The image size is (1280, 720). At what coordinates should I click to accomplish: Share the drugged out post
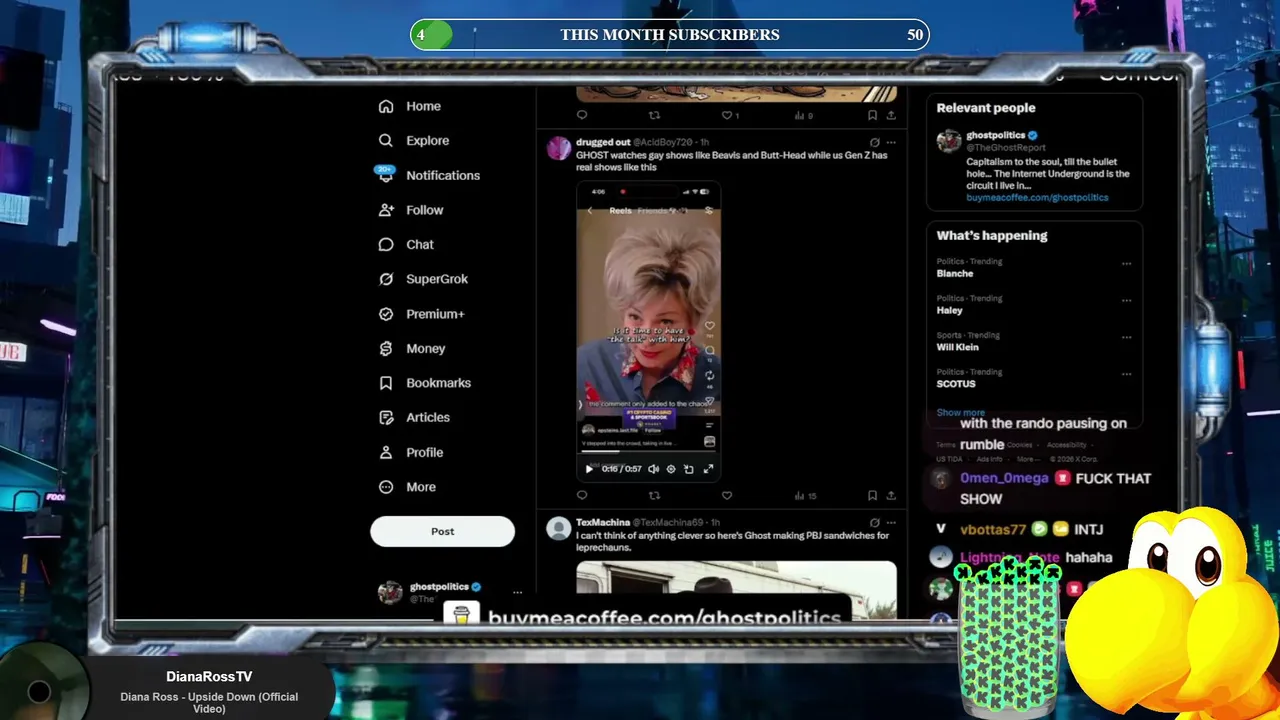pos(891,495)
